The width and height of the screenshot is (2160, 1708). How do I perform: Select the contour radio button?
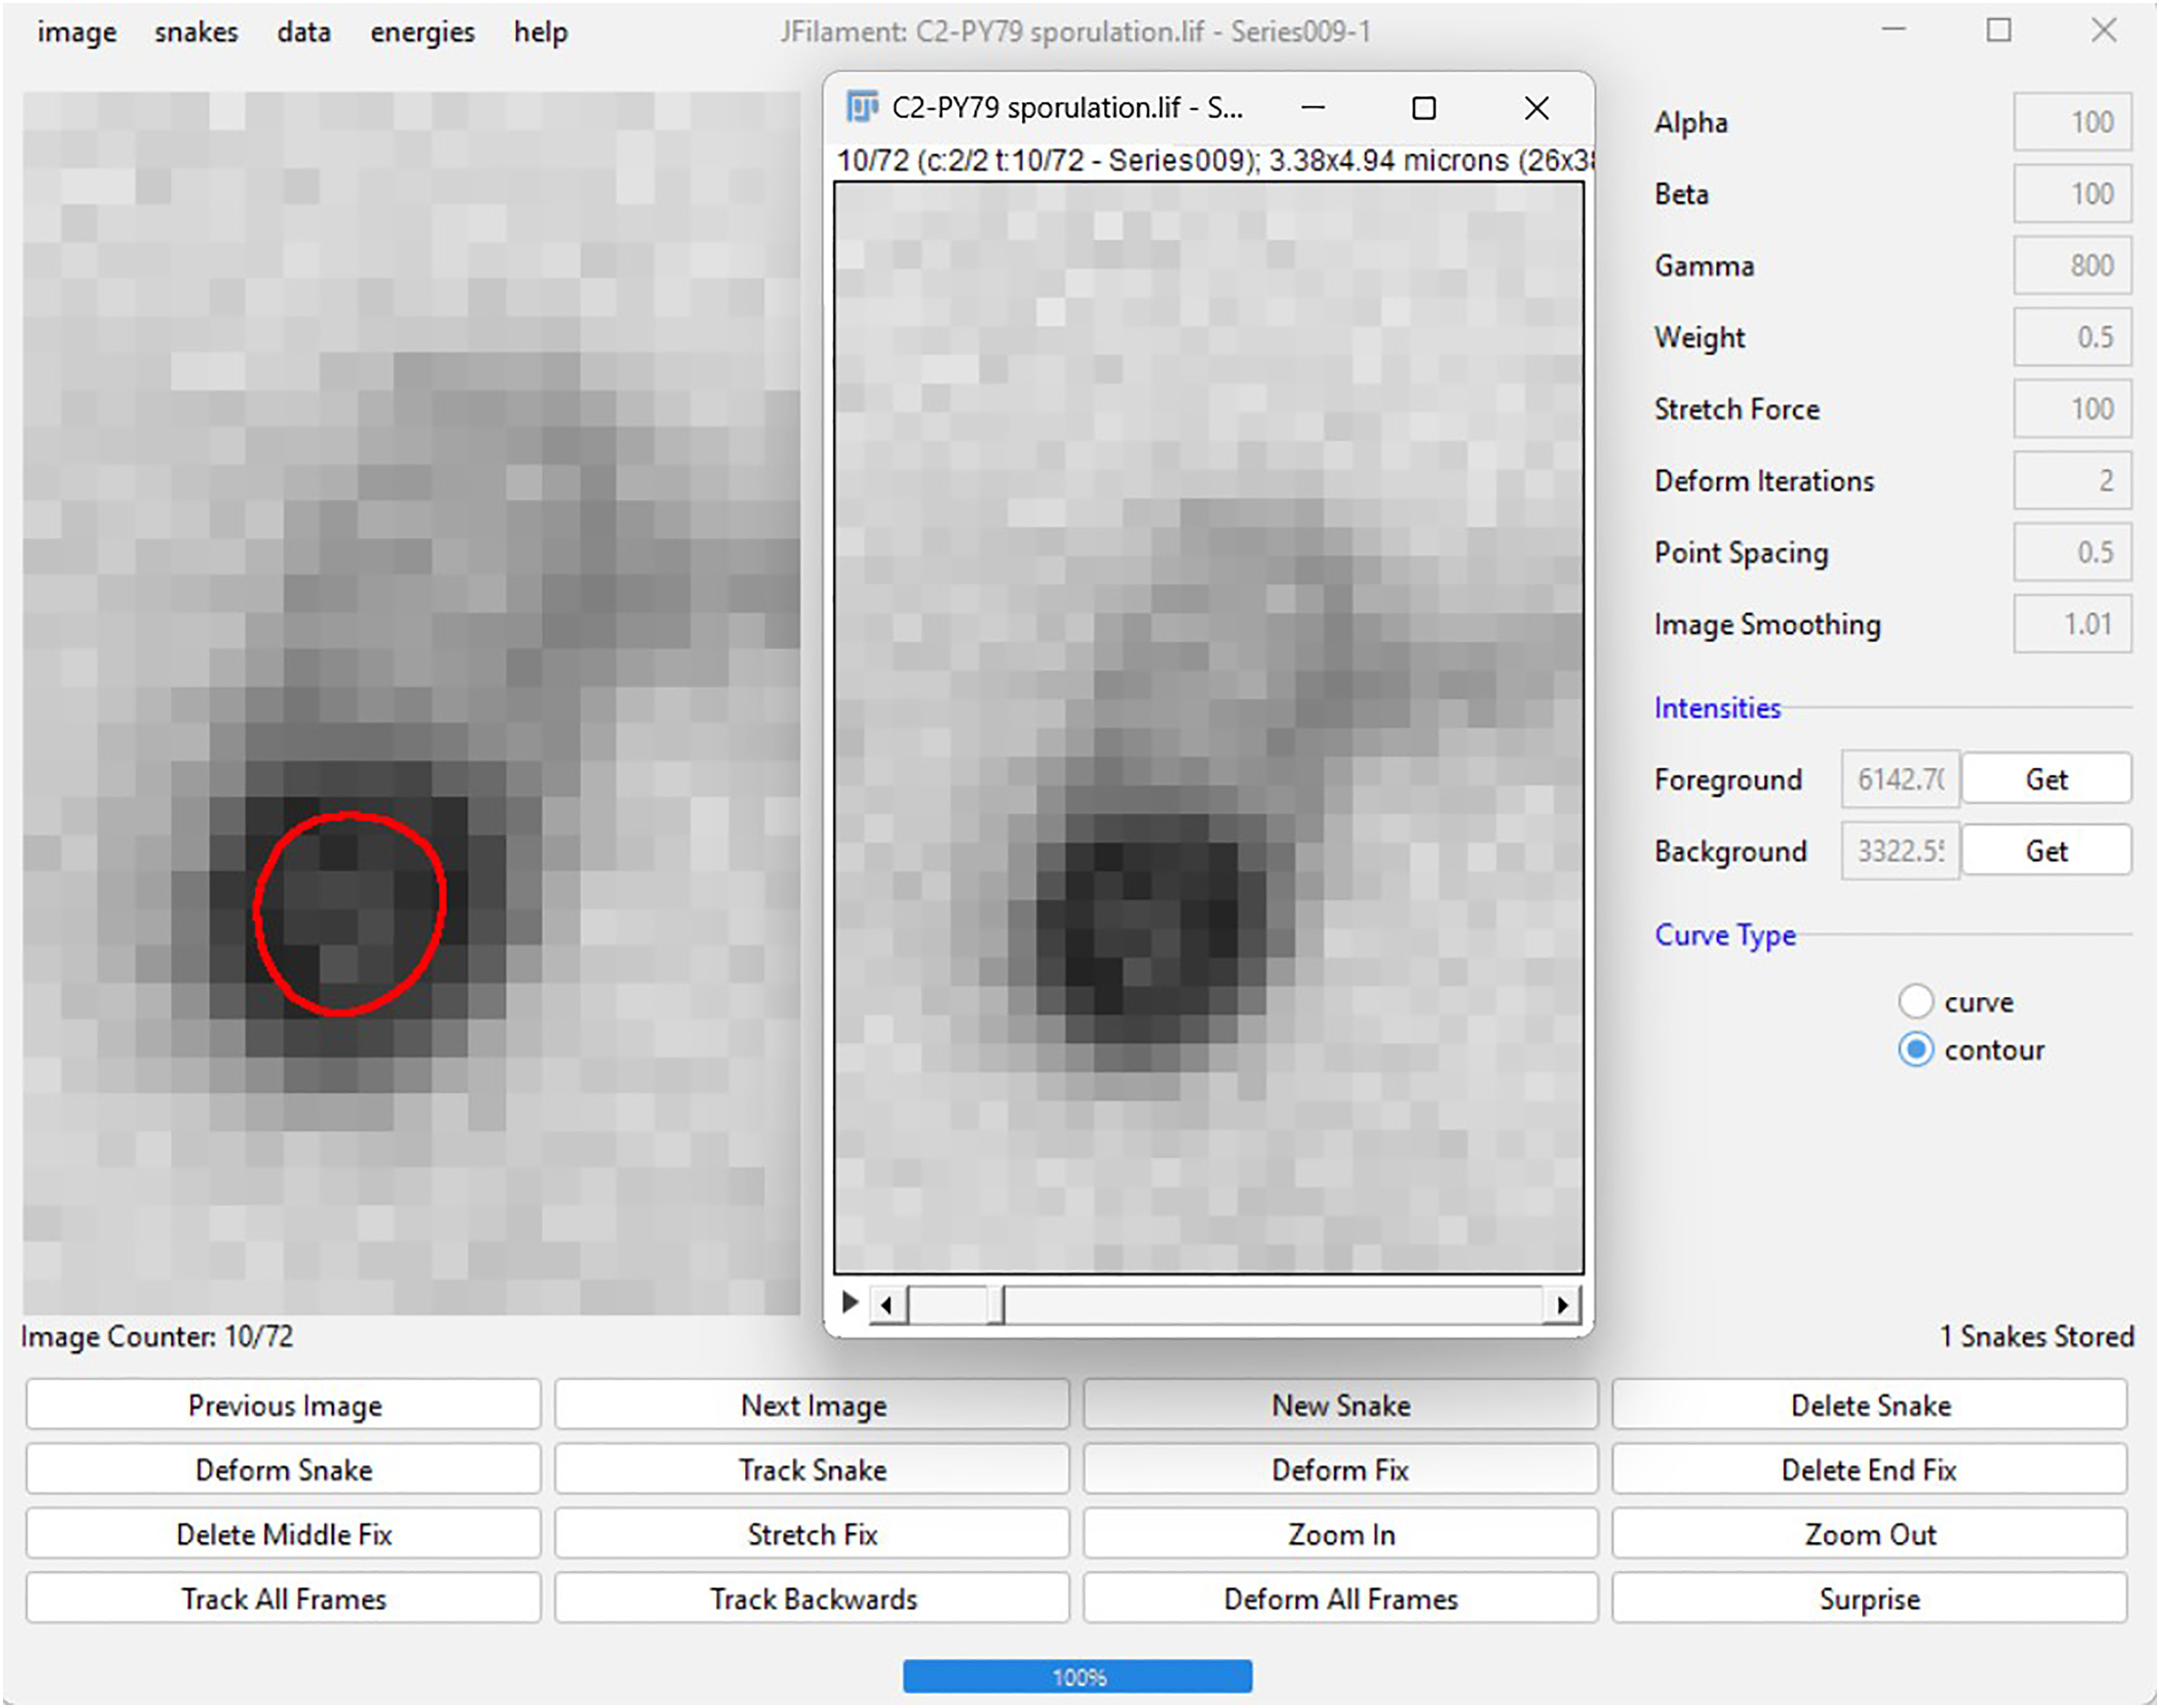[x=1915, y=1049]
